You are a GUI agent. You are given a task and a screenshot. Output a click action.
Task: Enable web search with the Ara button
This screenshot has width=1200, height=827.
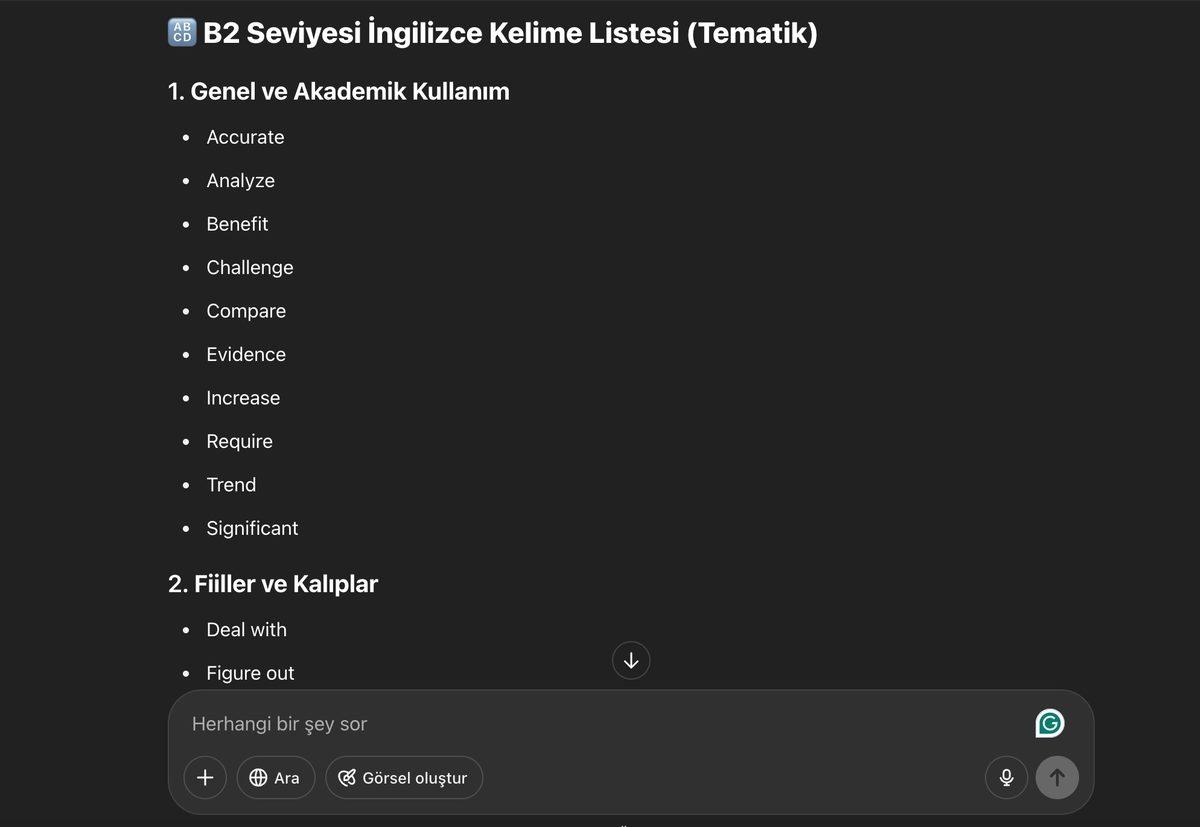(275, 777)
